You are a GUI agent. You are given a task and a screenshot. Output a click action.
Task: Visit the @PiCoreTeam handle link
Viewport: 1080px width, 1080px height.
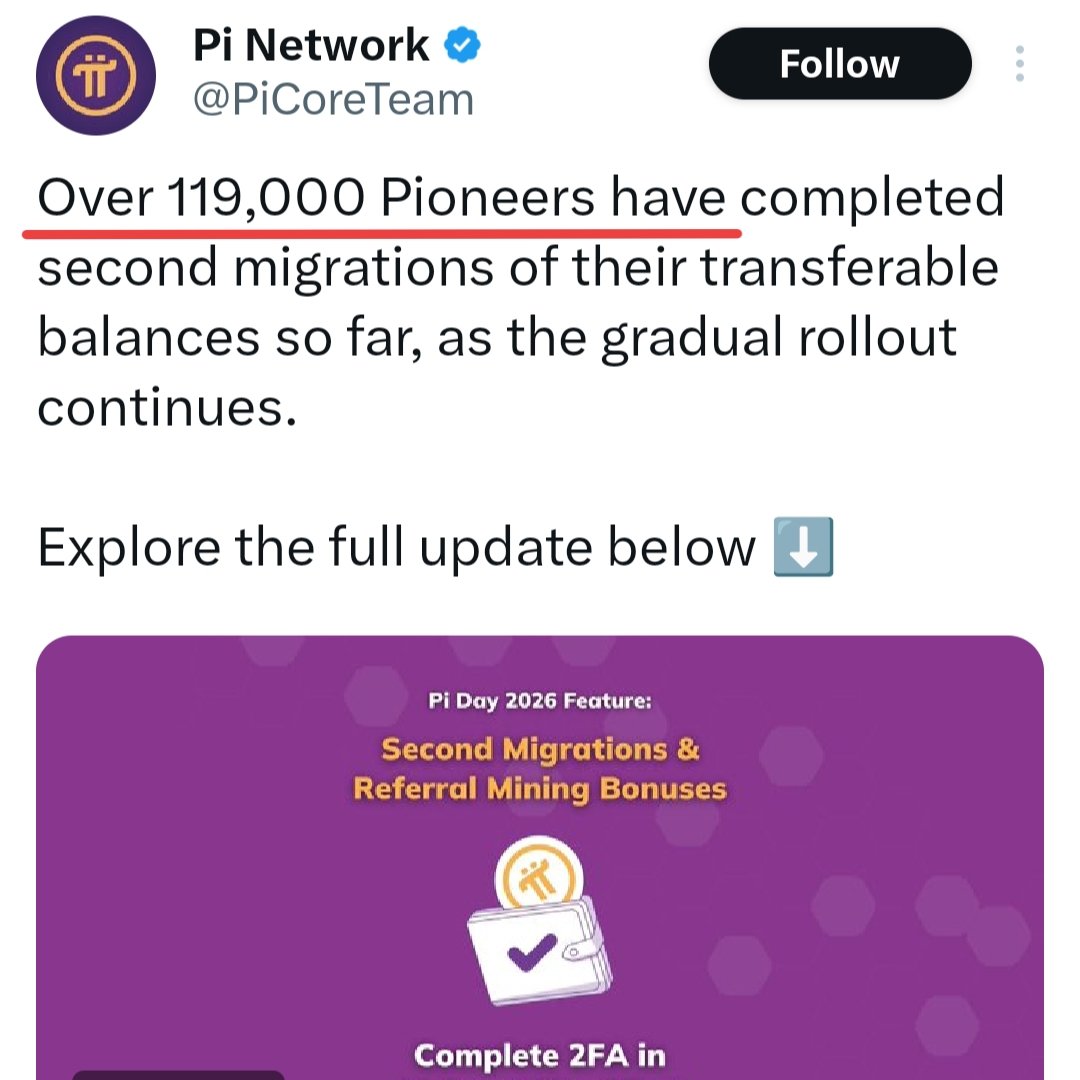point(331,100)
